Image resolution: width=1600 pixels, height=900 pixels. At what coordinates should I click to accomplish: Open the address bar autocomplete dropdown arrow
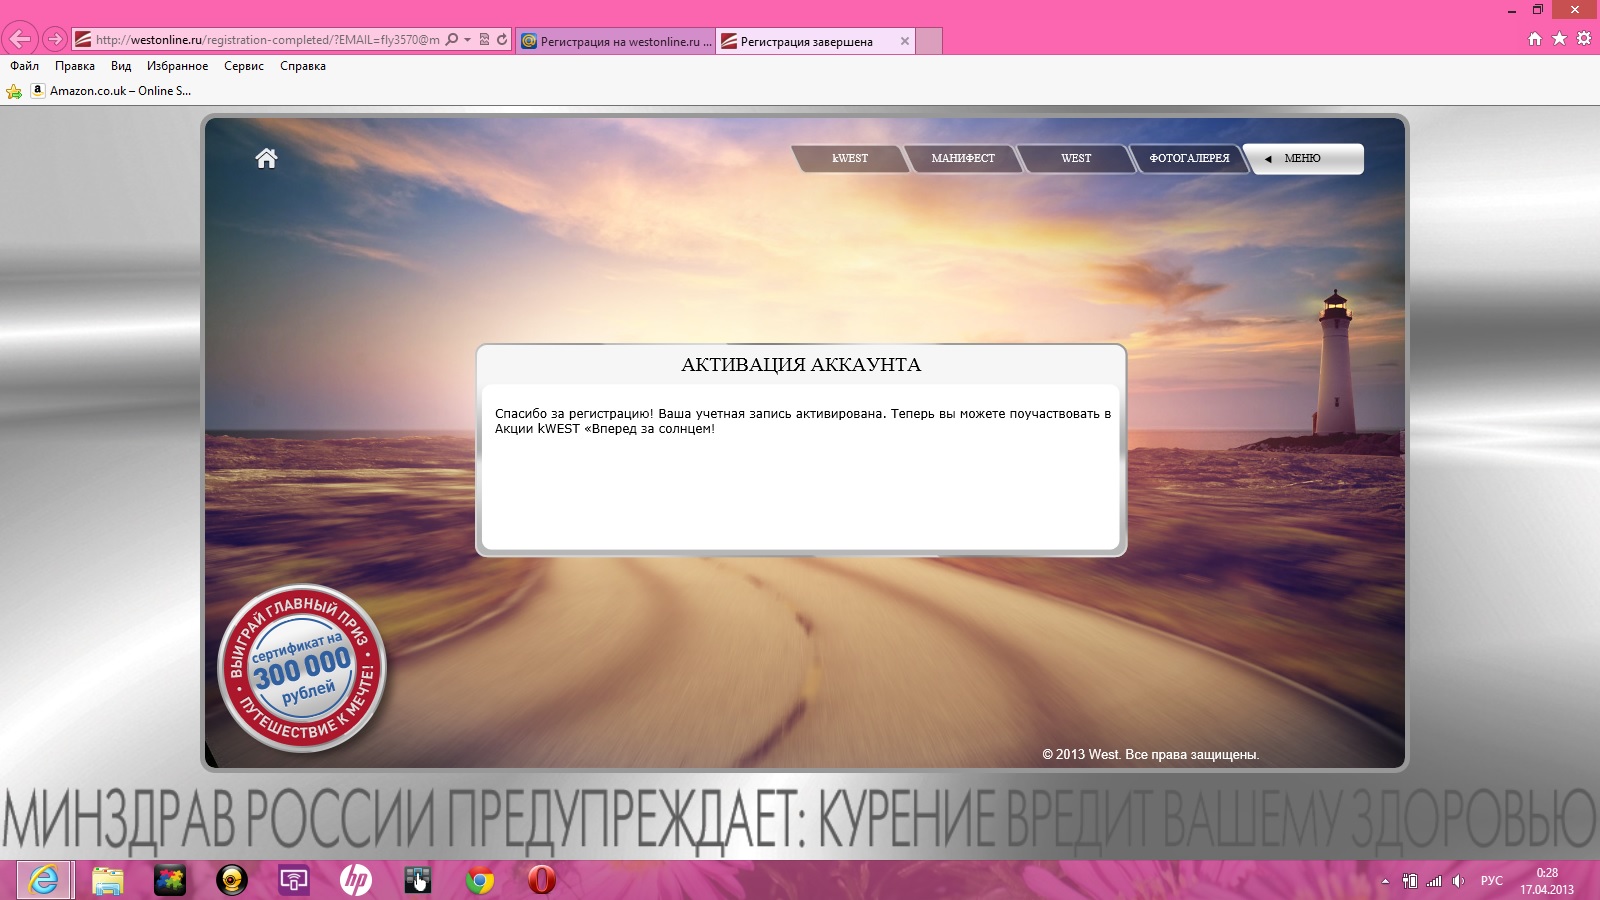click(x=467, y=40)
